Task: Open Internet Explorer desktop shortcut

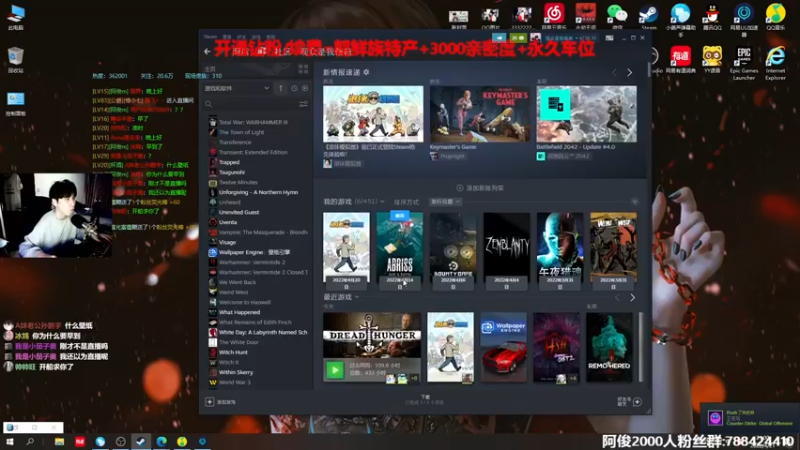Action: click(776, 63)
